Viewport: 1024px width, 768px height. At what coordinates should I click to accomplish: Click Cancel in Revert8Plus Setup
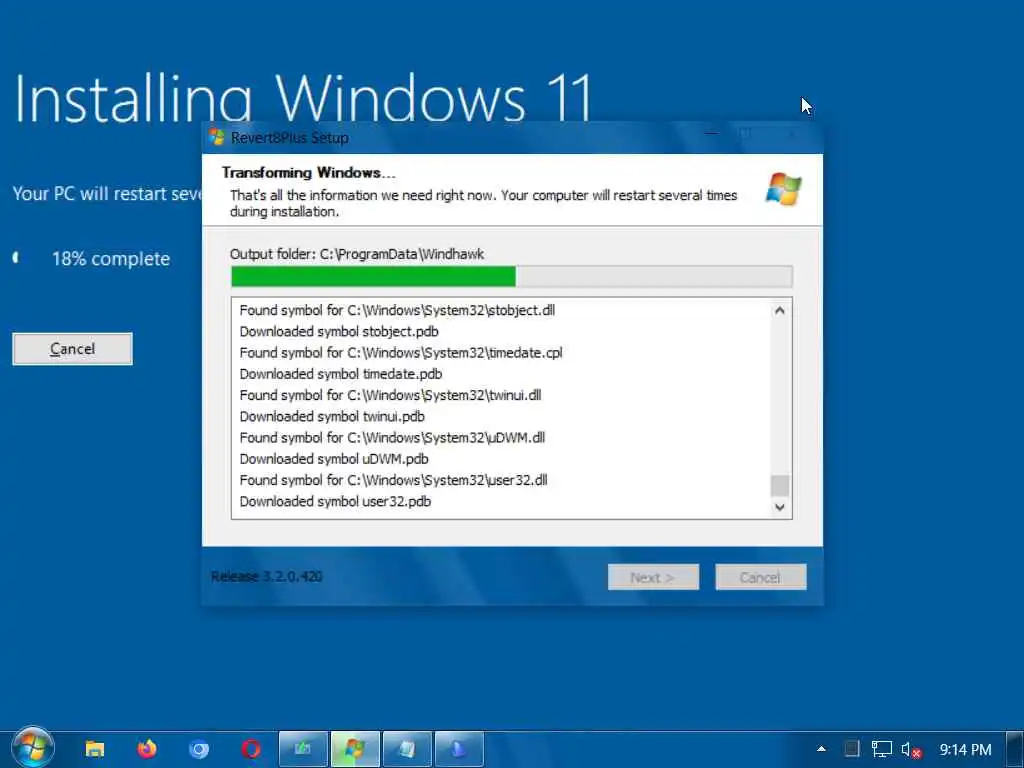(761, 577)
